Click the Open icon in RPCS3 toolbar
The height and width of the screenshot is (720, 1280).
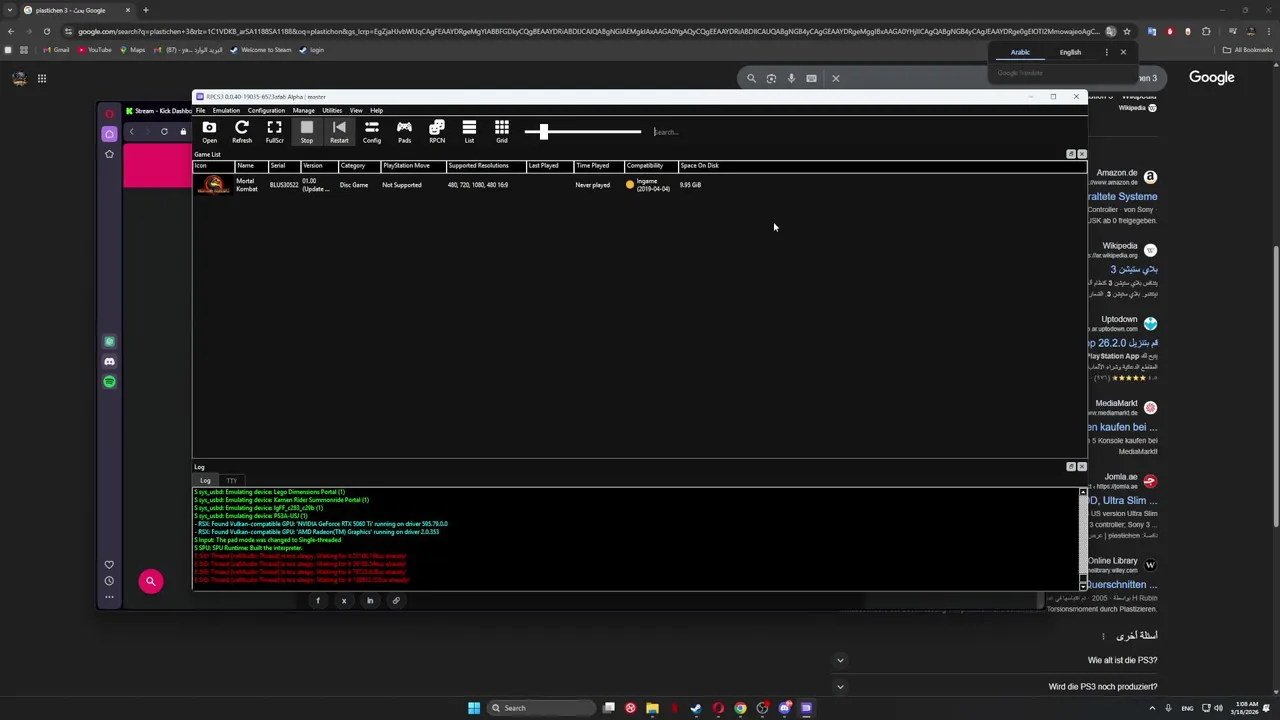tap(209, 131)
